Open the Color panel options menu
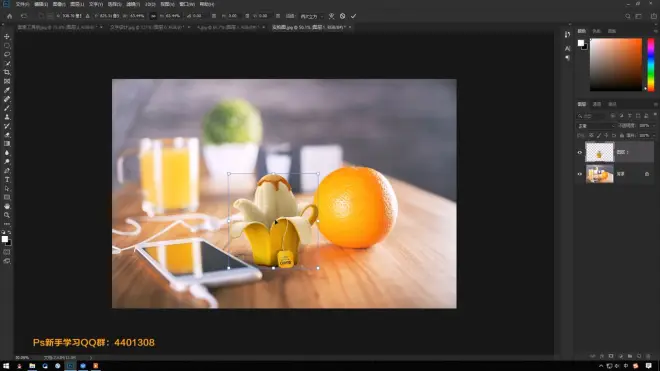Image resolution: width=660 pixels, height=371 pixels. [x=655, y=31]
